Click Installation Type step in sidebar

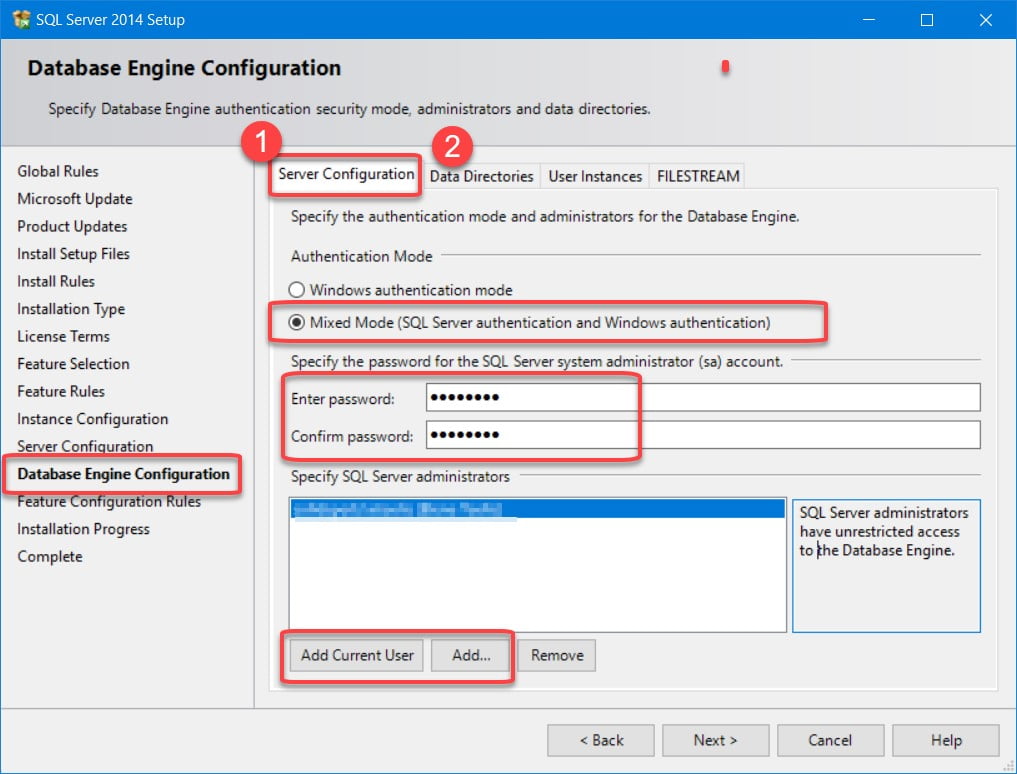click(71, 309)
